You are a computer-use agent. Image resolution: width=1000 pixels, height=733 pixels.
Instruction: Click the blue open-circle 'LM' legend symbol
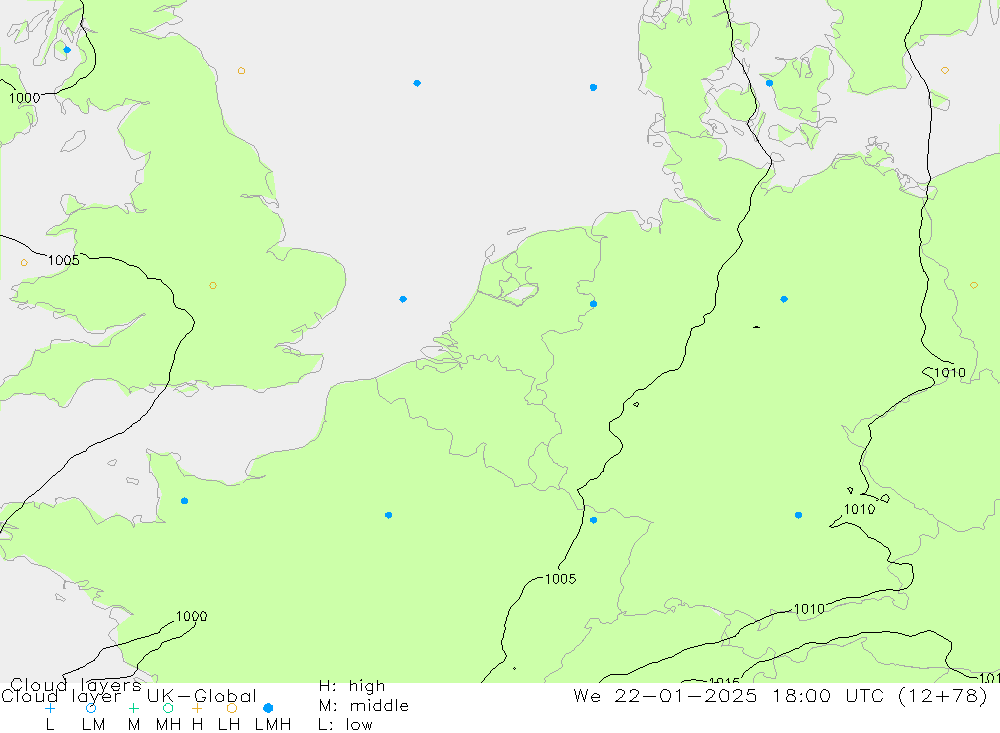(91, 708)
